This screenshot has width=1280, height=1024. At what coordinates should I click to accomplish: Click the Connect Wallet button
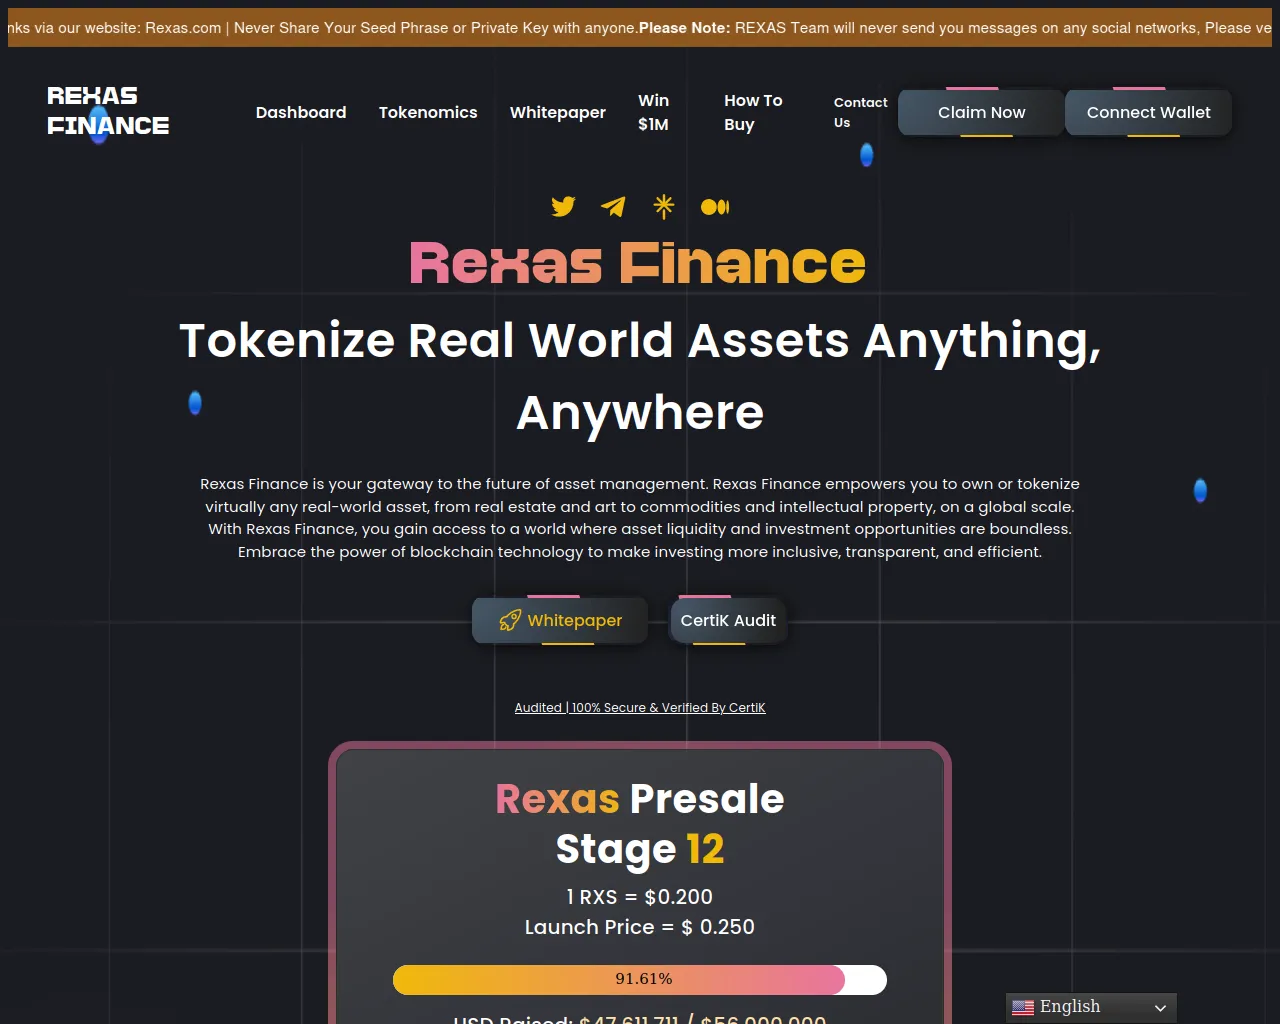[x=1149, y=112]
